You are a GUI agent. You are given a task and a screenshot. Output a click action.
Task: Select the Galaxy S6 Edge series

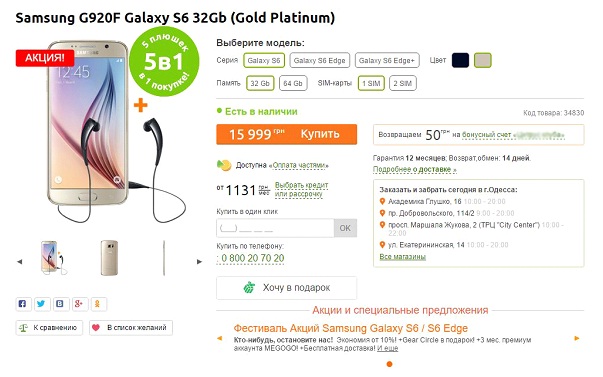click(320, 60)
